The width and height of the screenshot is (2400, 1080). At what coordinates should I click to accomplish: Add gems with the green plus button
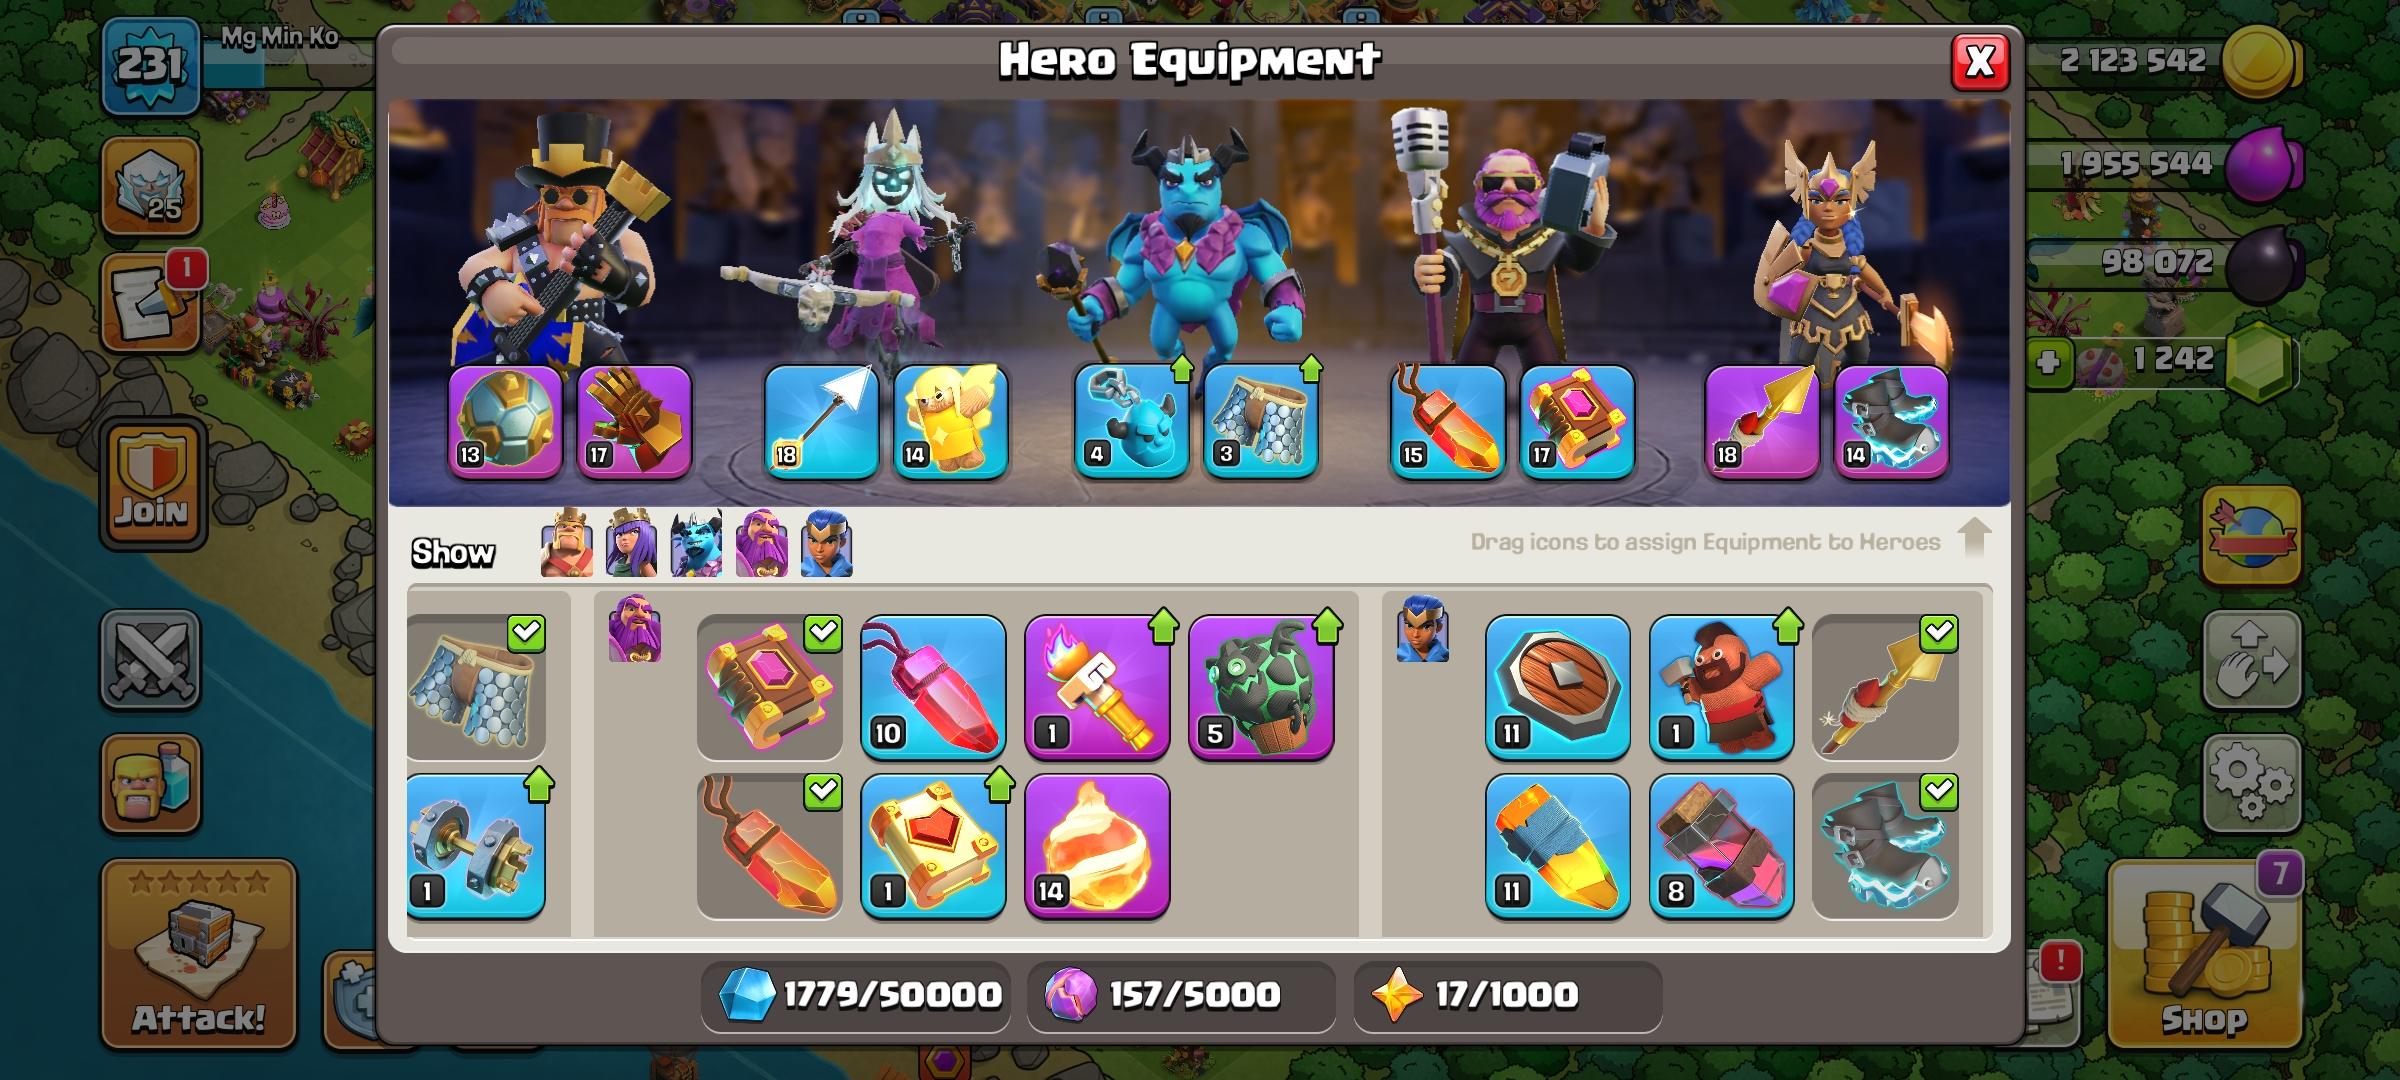pos(2049,361)
